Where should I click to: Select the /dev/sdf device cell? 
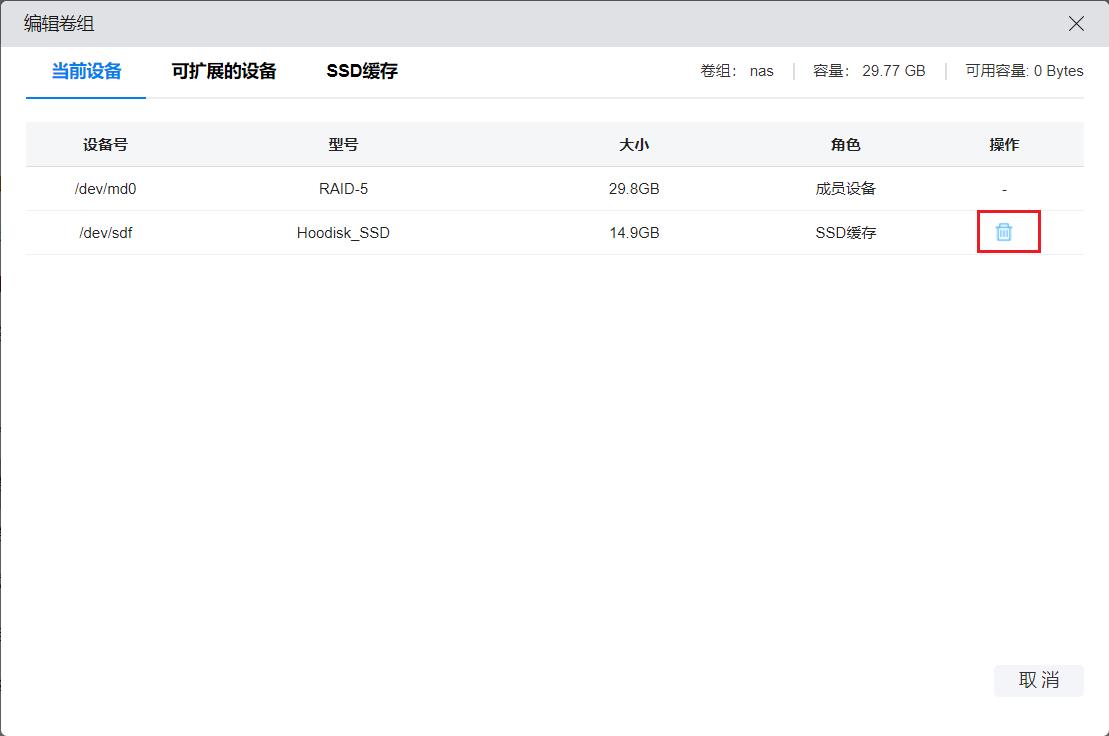(x=105, y=233)
